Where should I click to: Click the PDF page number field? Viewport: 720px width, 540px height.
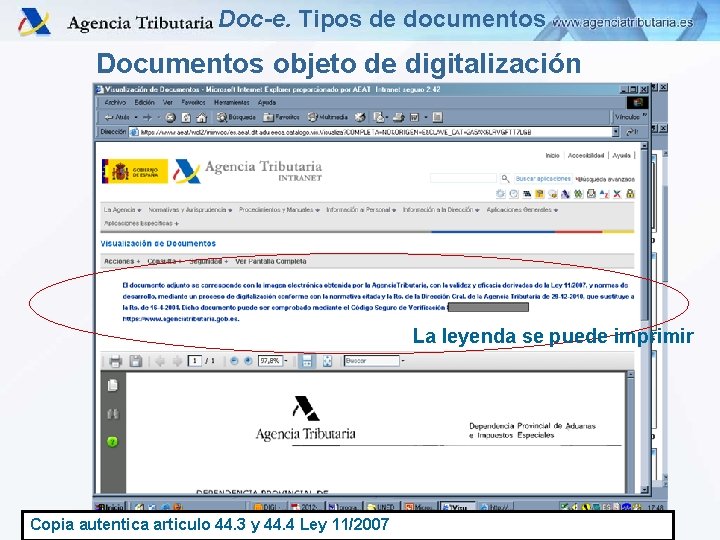(195, 361)
